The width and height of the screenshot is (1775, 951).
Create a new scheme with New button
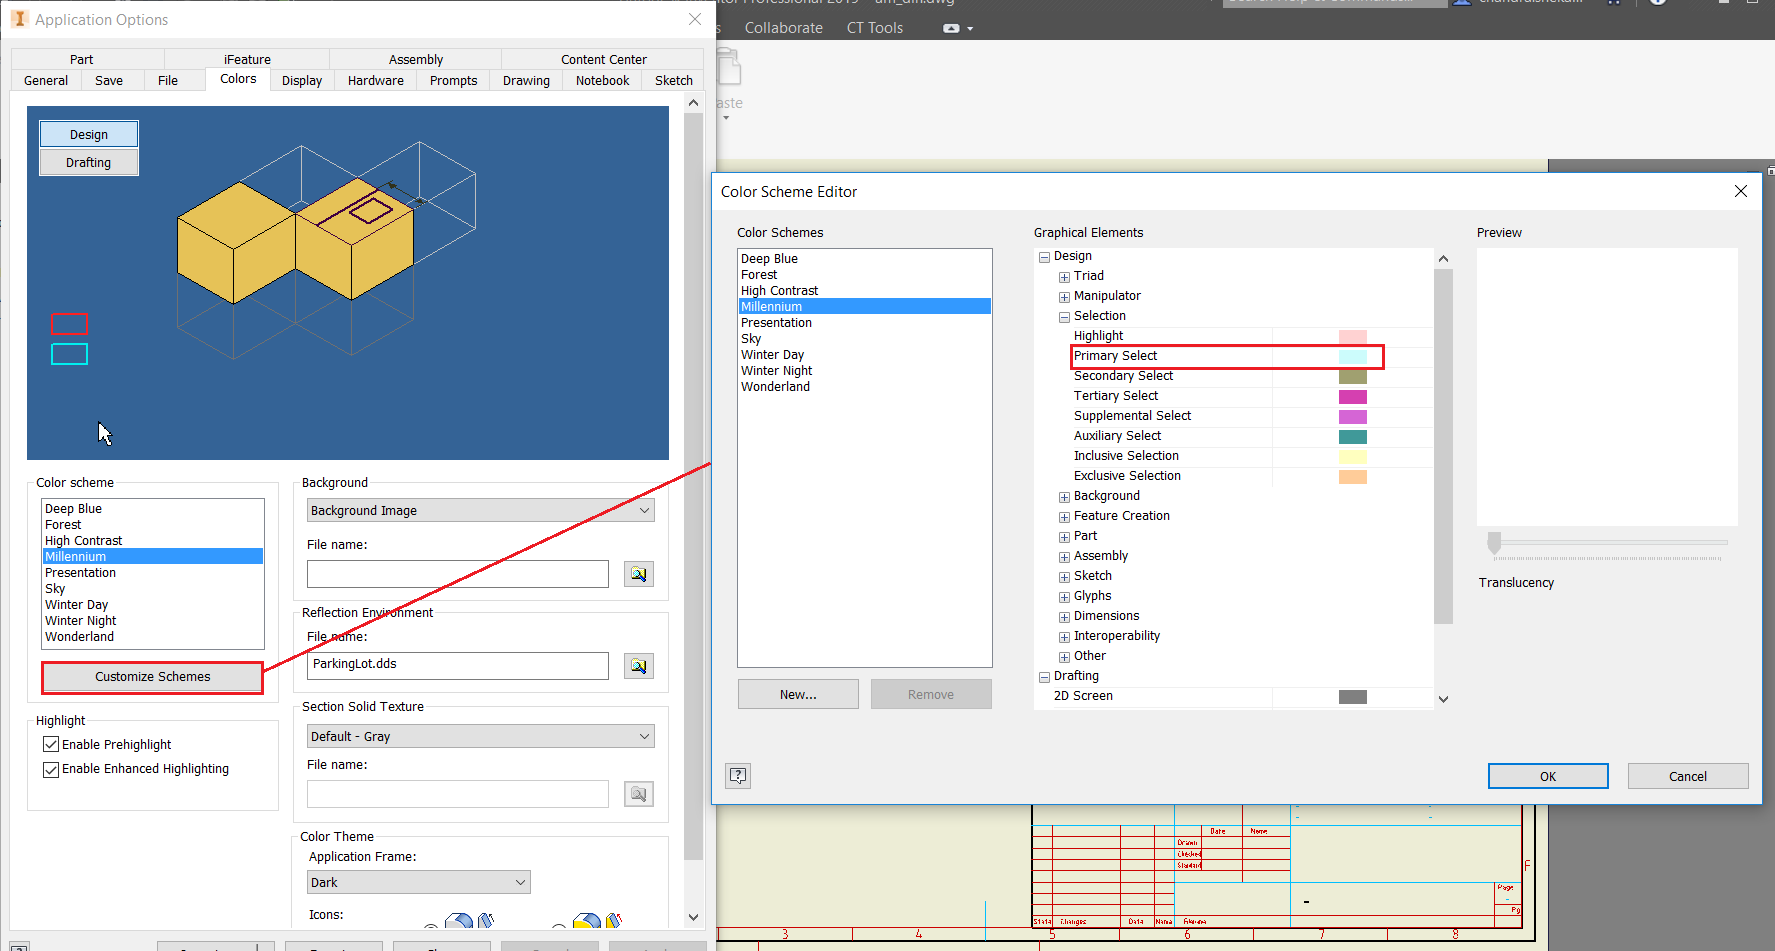797,693
